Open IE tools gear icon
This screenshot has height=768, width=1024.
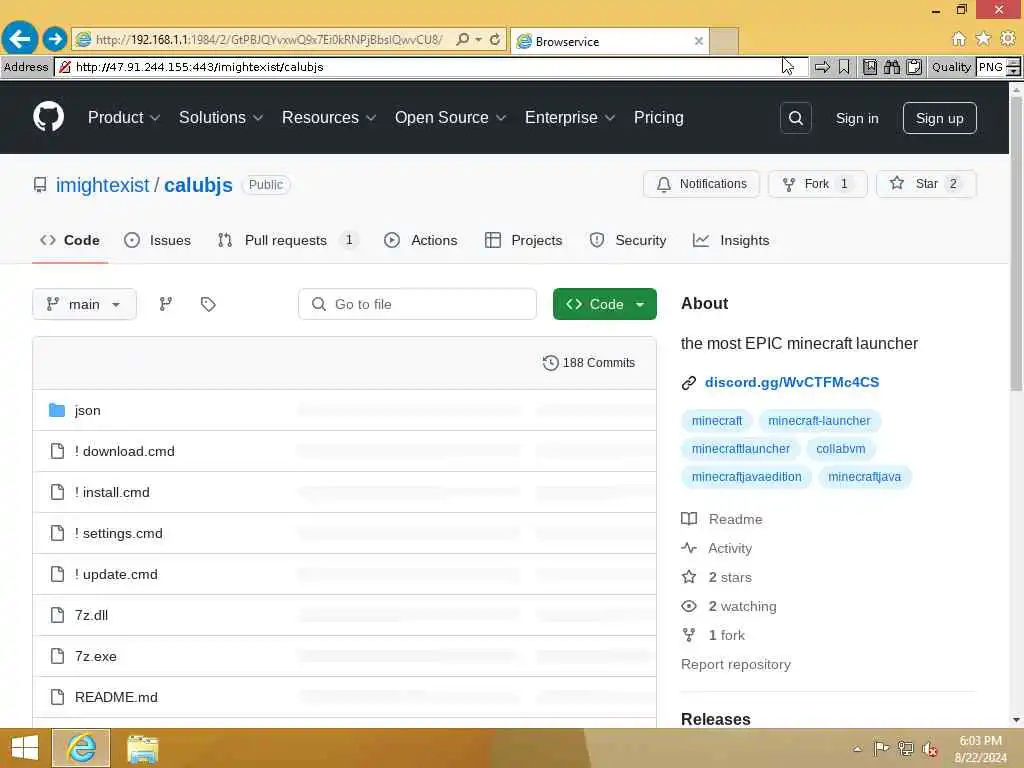coord(1008,39)
